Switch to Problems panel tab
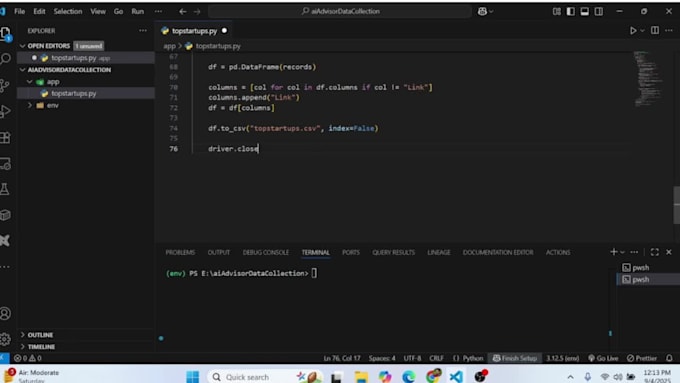The image size is (680, 383). (x=180, y=252)
